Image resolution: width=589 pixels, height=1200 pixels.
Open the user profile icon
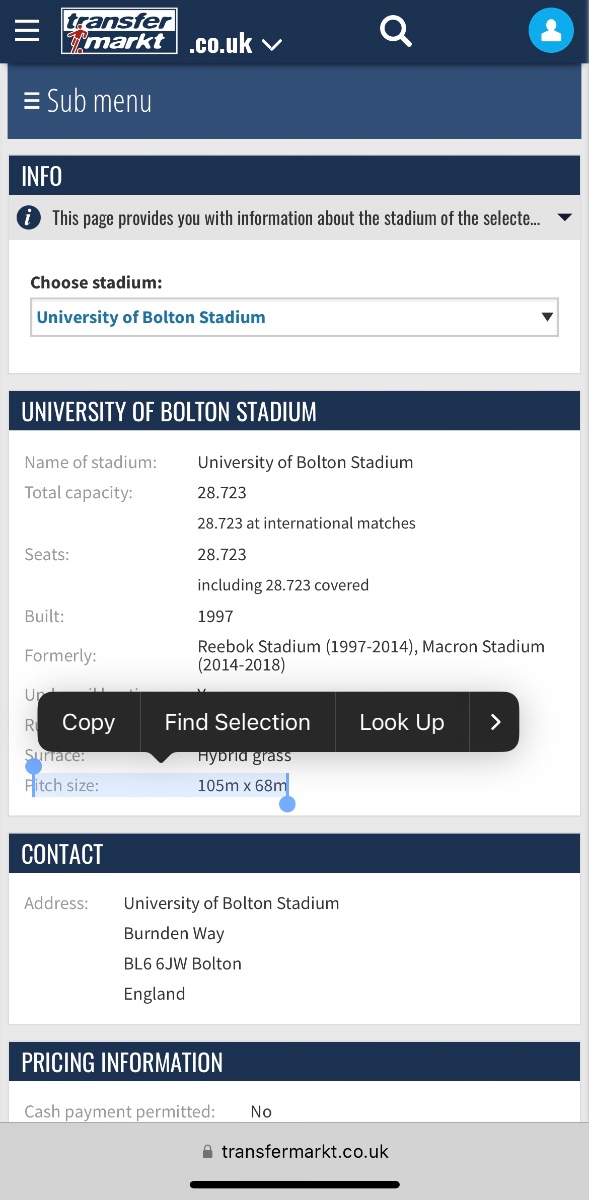550,31
